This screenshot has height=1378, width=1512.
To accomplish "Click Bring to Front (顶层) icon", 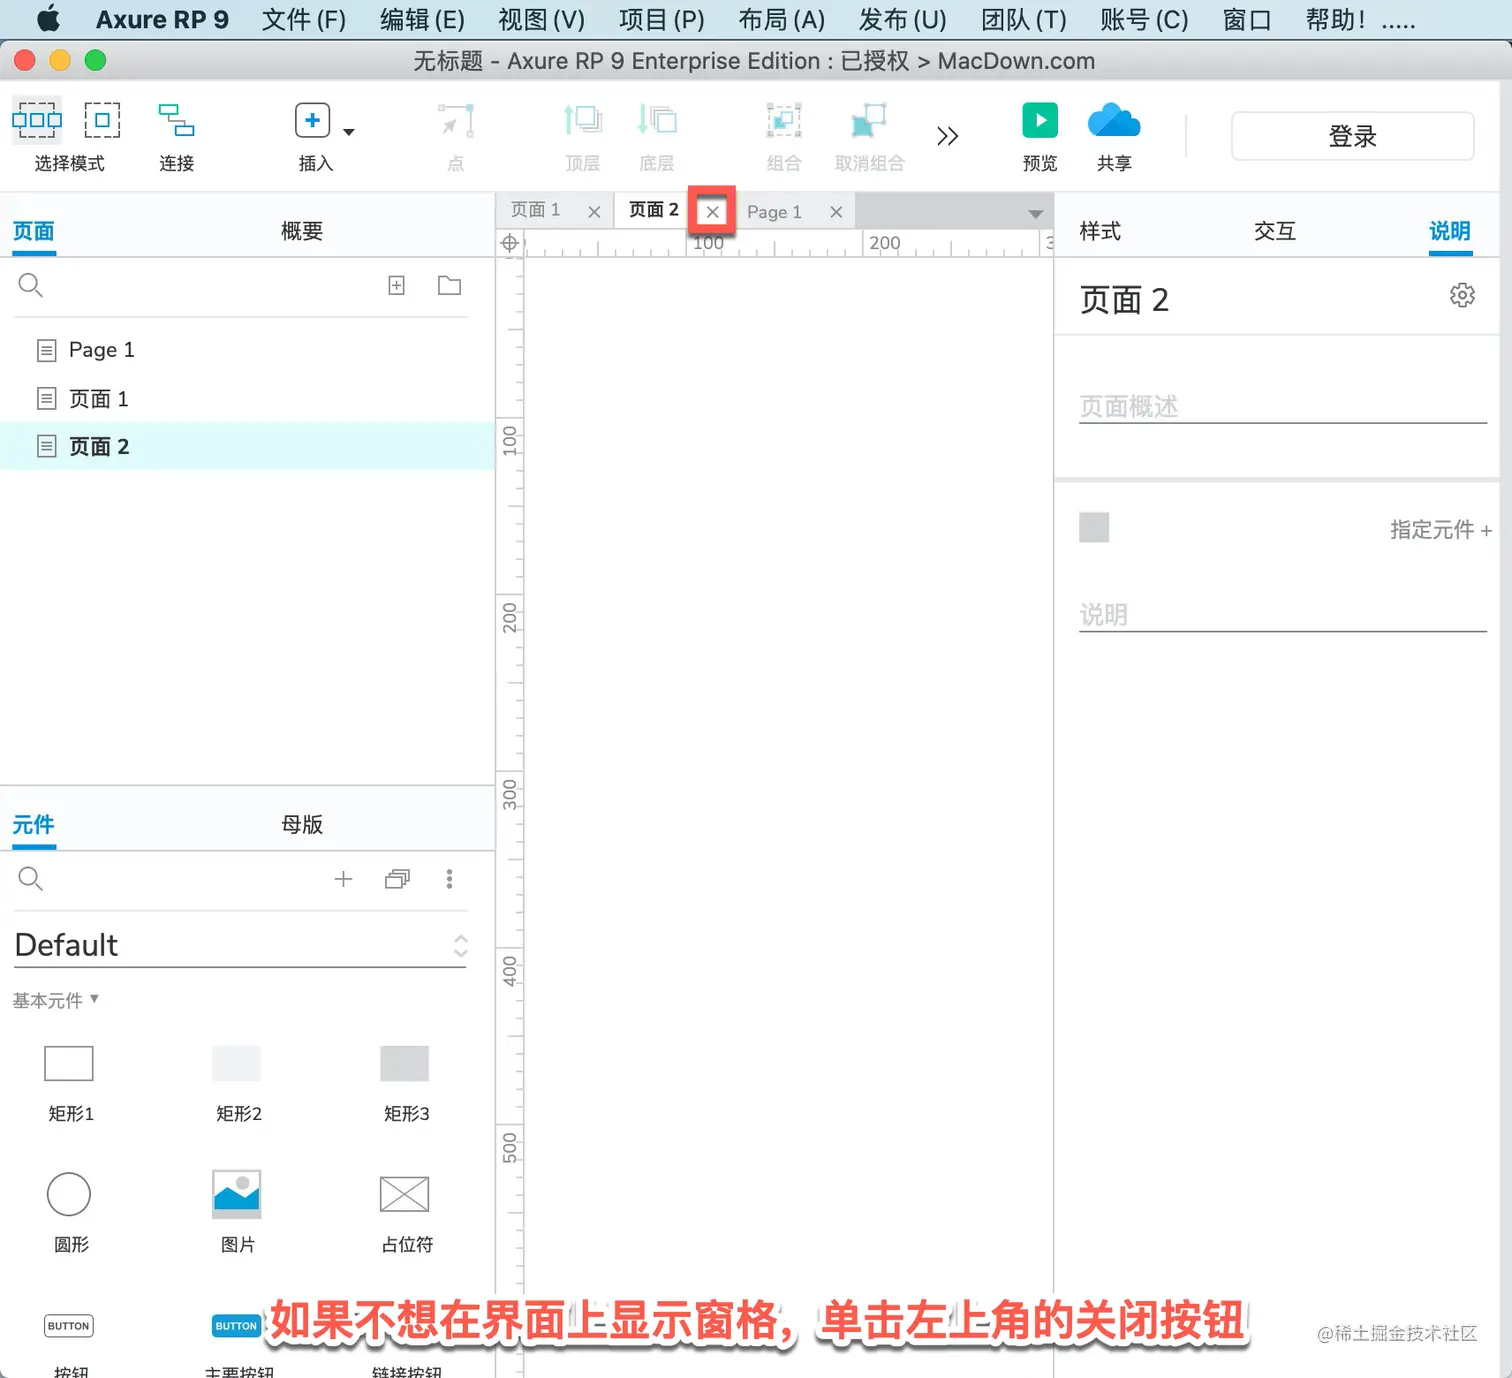I will click(582, 121).
